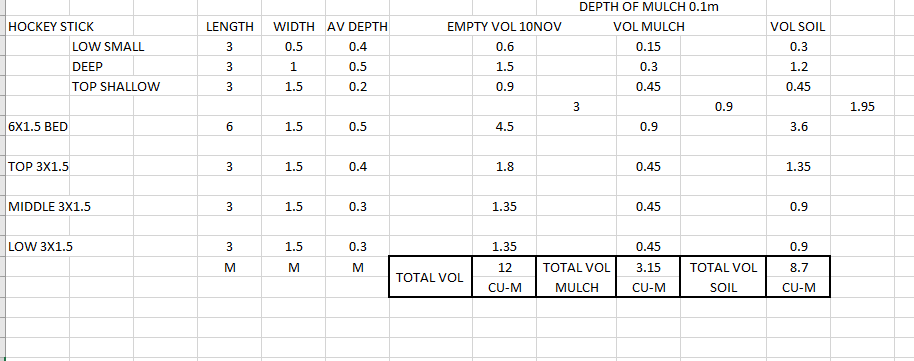Select DEEP row mulch volume 0.3

(648, 67)
